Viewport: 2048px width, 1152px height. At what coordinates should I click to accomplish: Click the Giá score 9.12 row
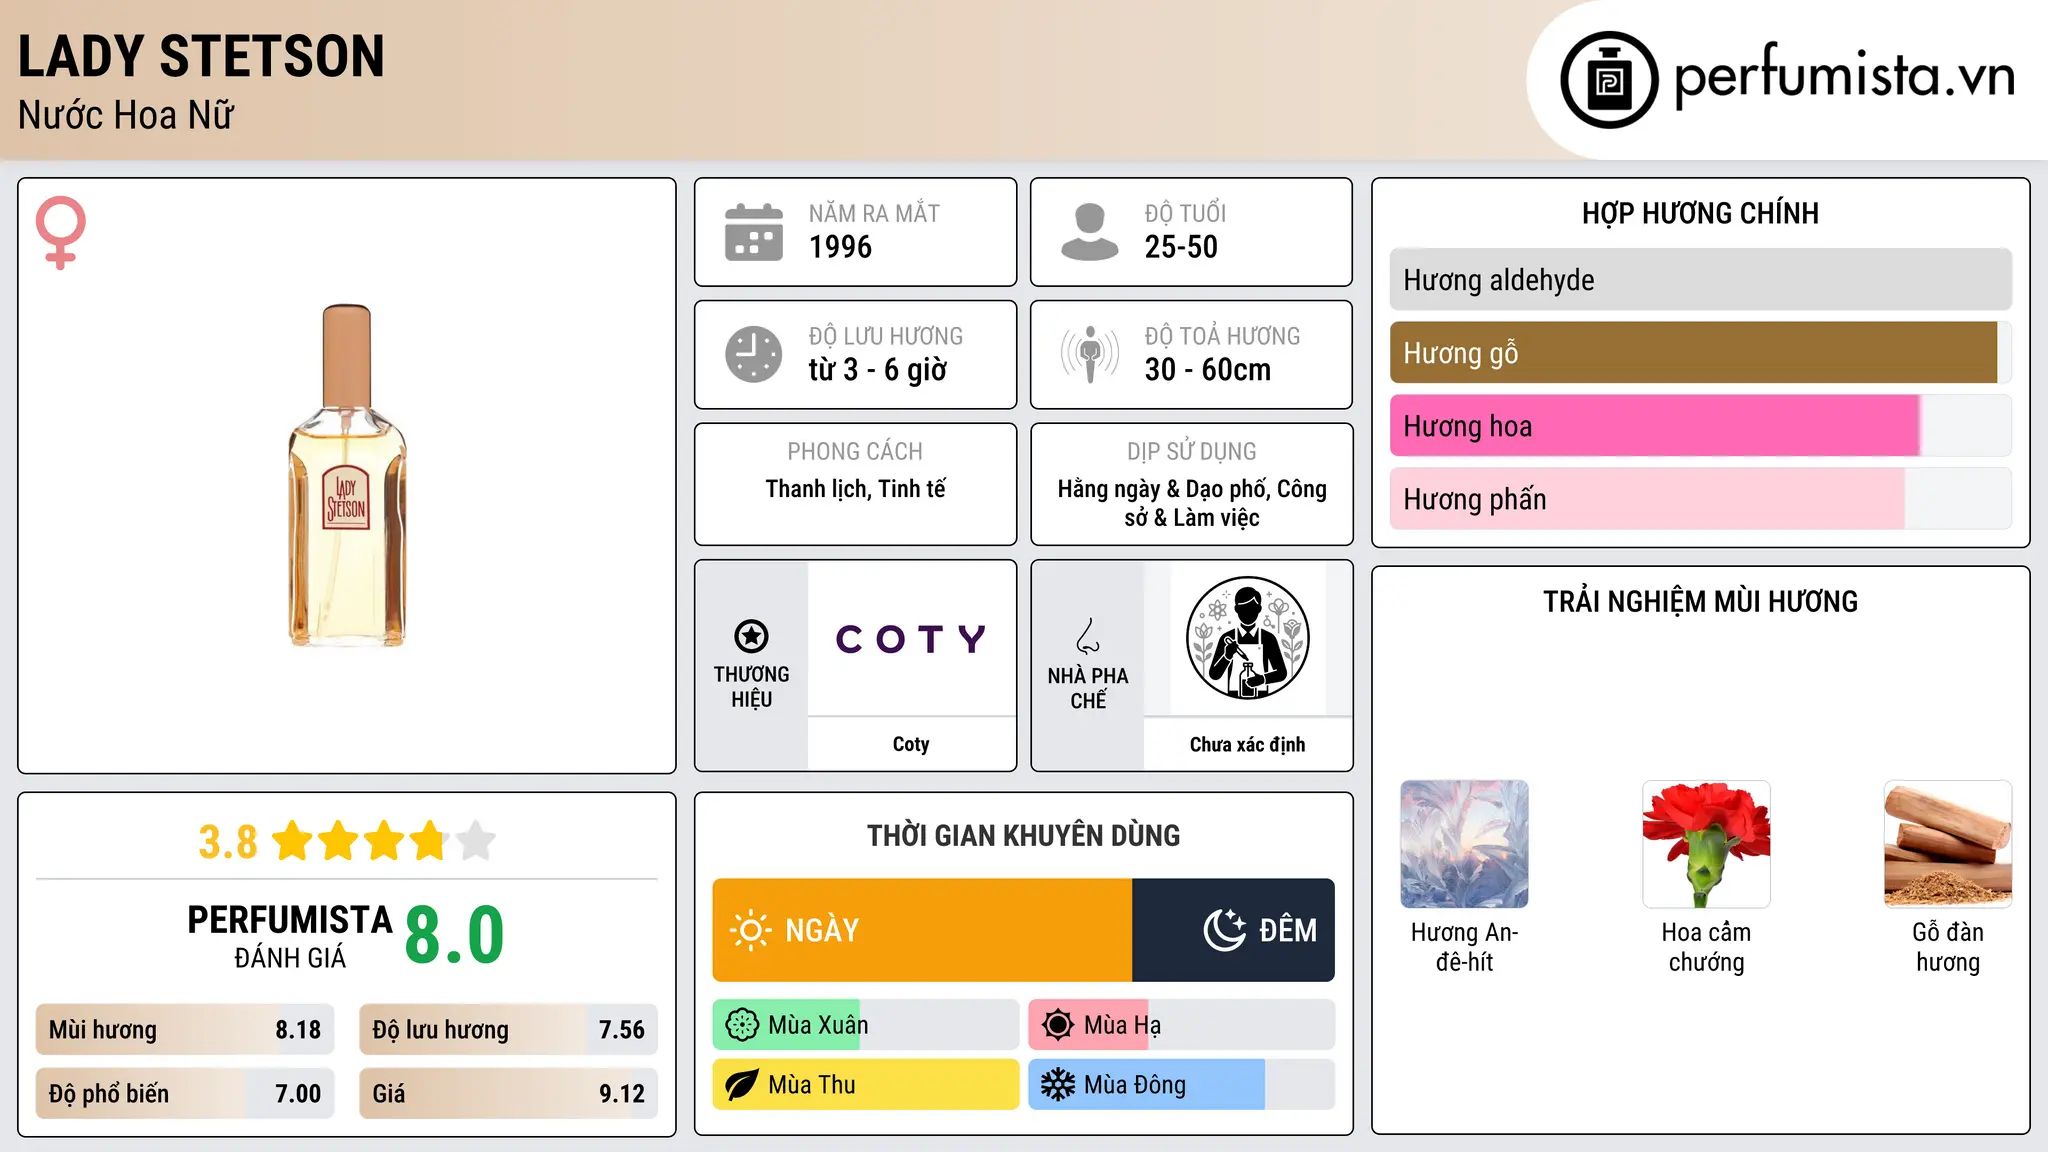tap(509, 1094)
